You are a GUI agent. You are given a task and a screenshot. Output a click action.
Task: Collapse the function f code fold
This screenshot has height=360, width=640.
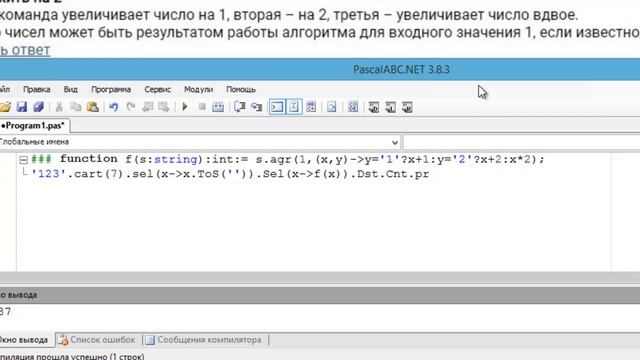(24, 160)
